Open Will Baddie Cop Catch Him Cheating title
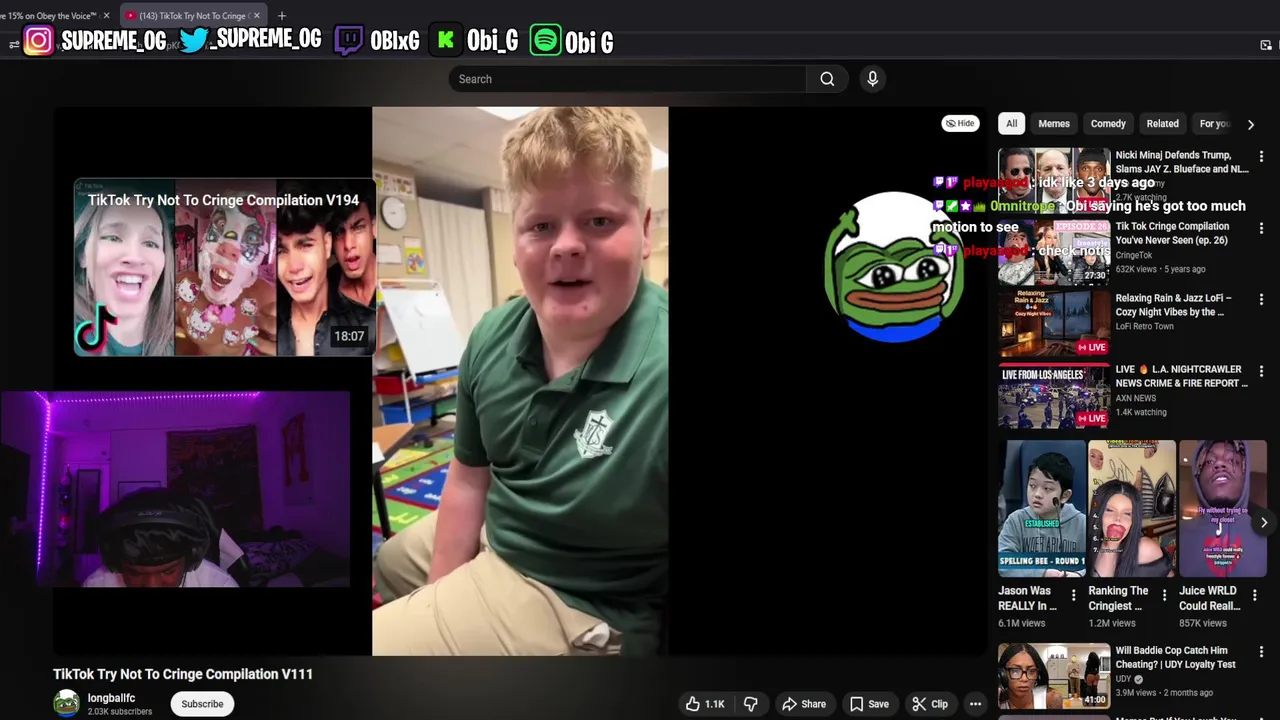The image size is (1280, 720). coord(1175,657)
